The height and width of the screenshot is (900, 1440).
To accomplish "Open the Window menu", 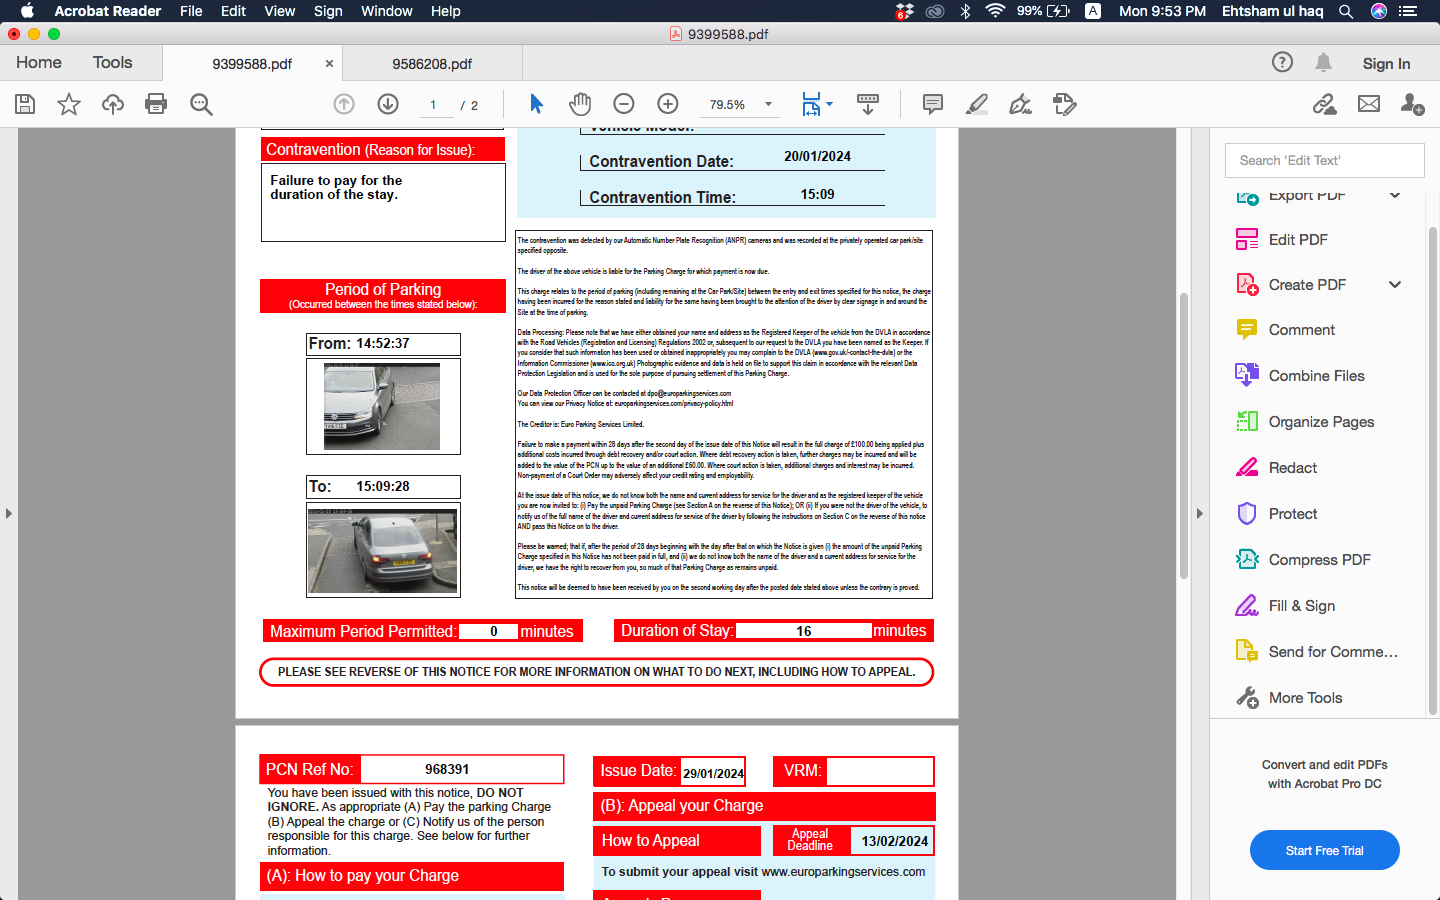I will [387, 11].
